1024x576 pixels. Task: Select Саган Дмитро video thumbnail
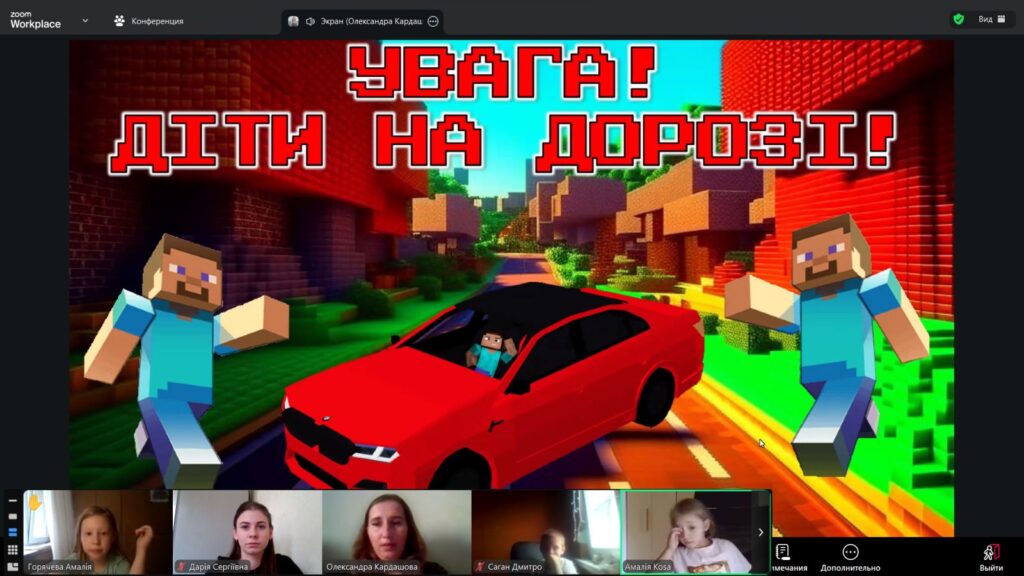(546, 532)
